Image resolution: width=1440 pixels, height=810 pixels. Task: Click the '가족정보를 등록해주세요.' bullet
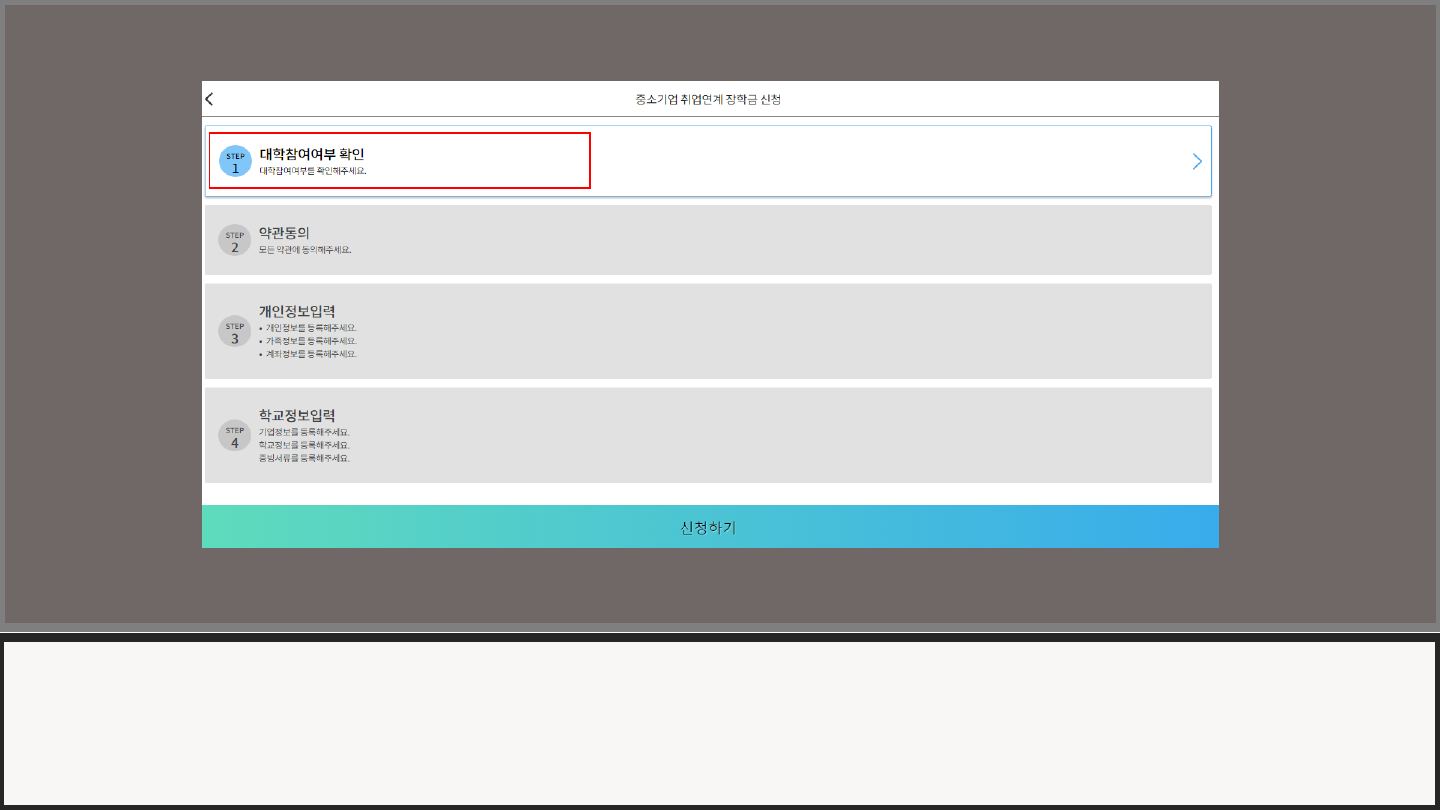[310, 341]
